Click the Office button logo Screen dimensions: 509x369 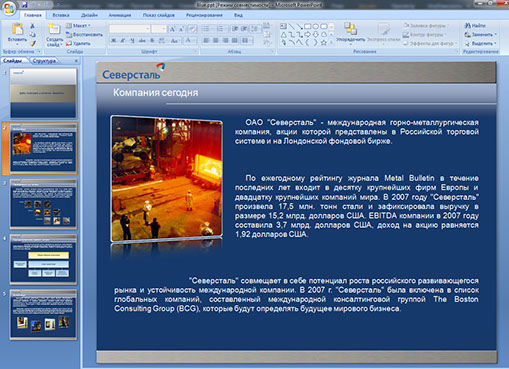tap(9, 8)
